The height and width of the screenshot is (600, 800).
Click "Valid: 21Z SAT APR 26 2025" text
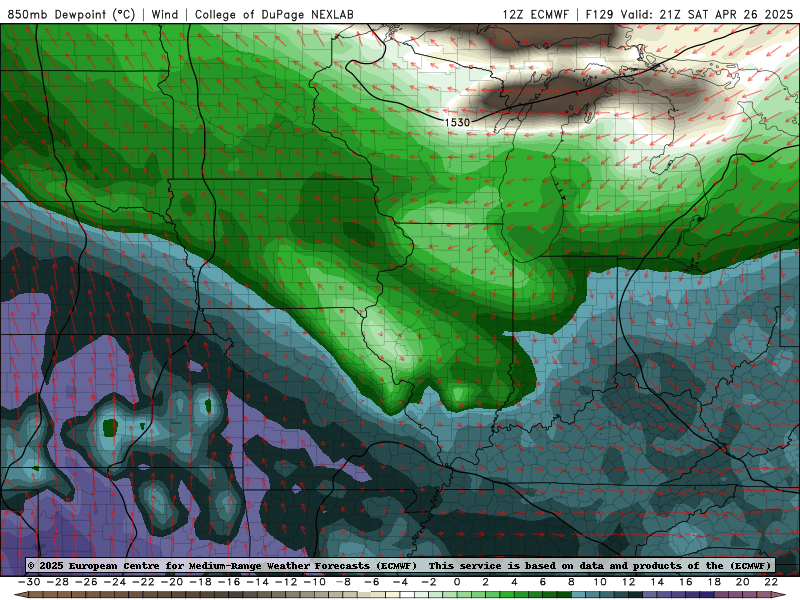[707, 14]
